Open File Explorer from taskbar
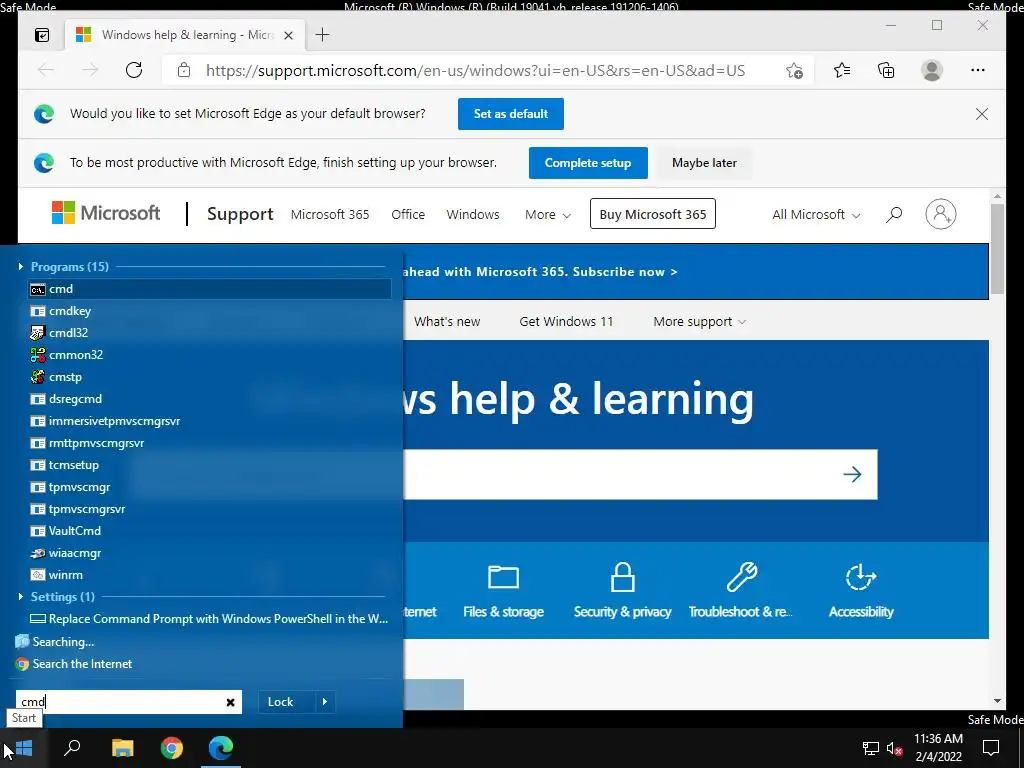 coord(122,748)
